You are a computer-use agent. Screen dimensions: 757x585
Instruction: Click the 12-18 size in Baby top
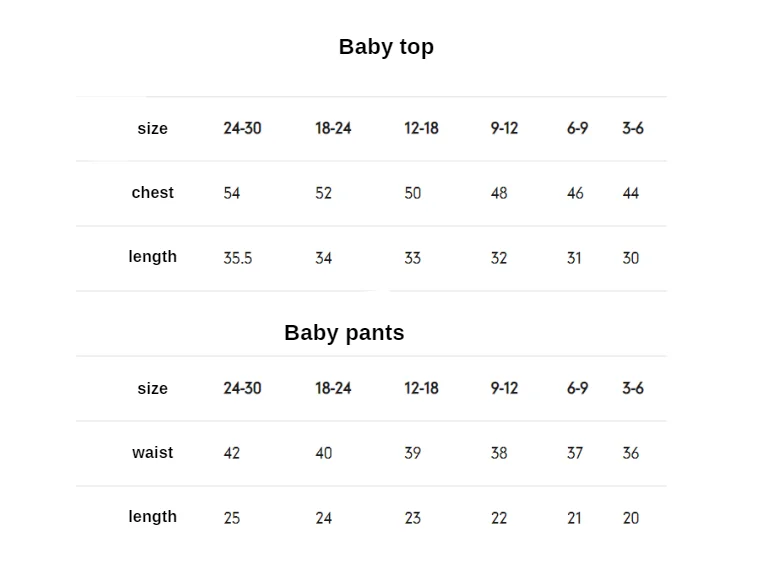tap(421, 128)
